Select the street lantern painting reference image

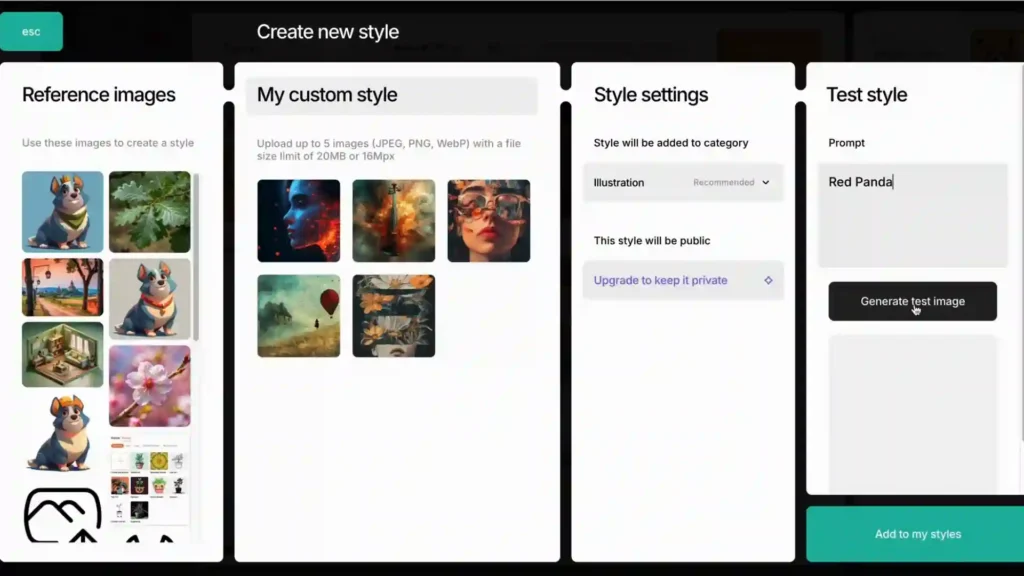tap(62, 288)
